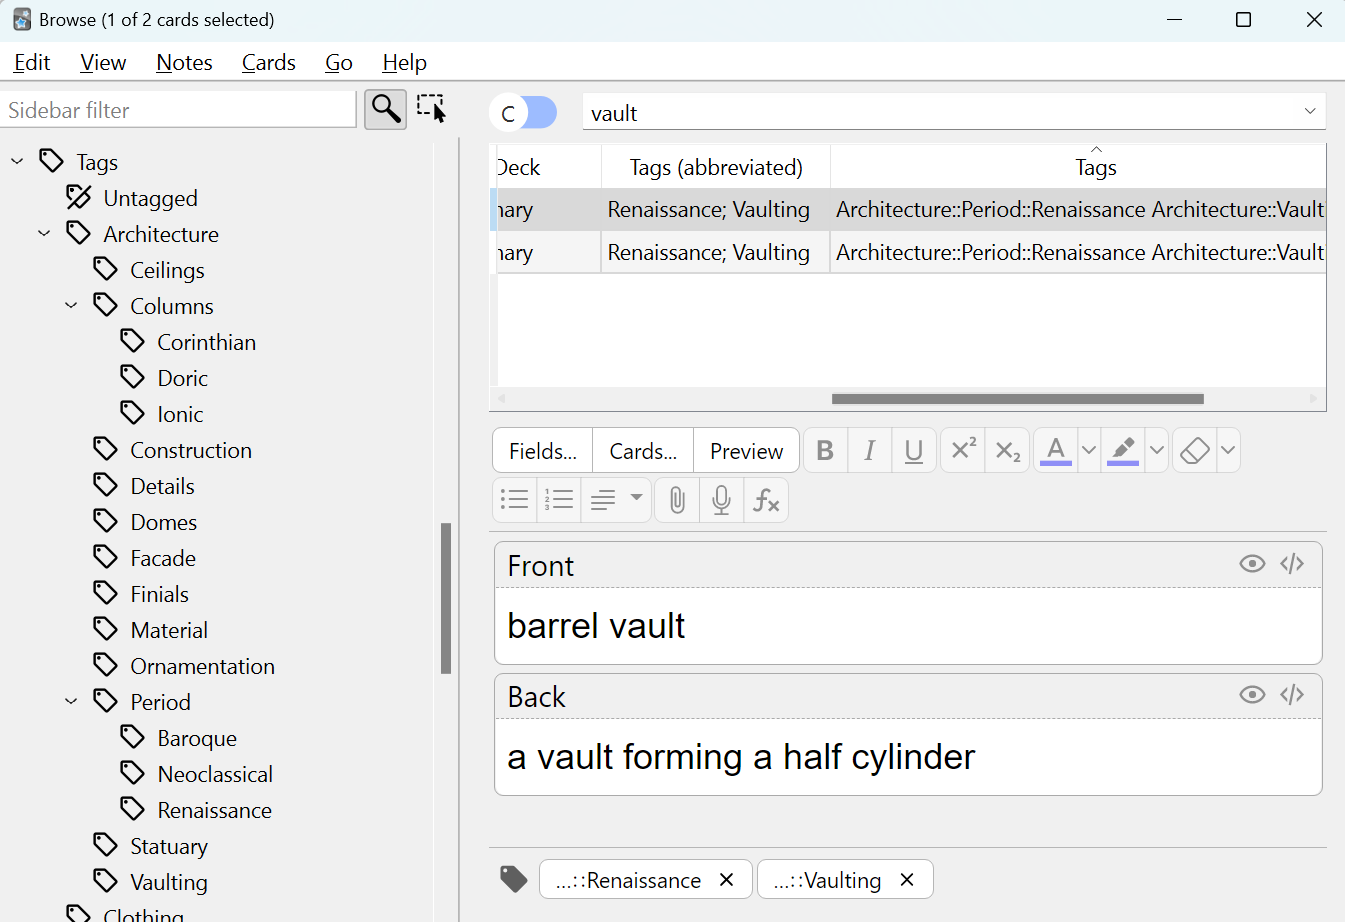Collapse the Columns tag group

pos(71,306)
